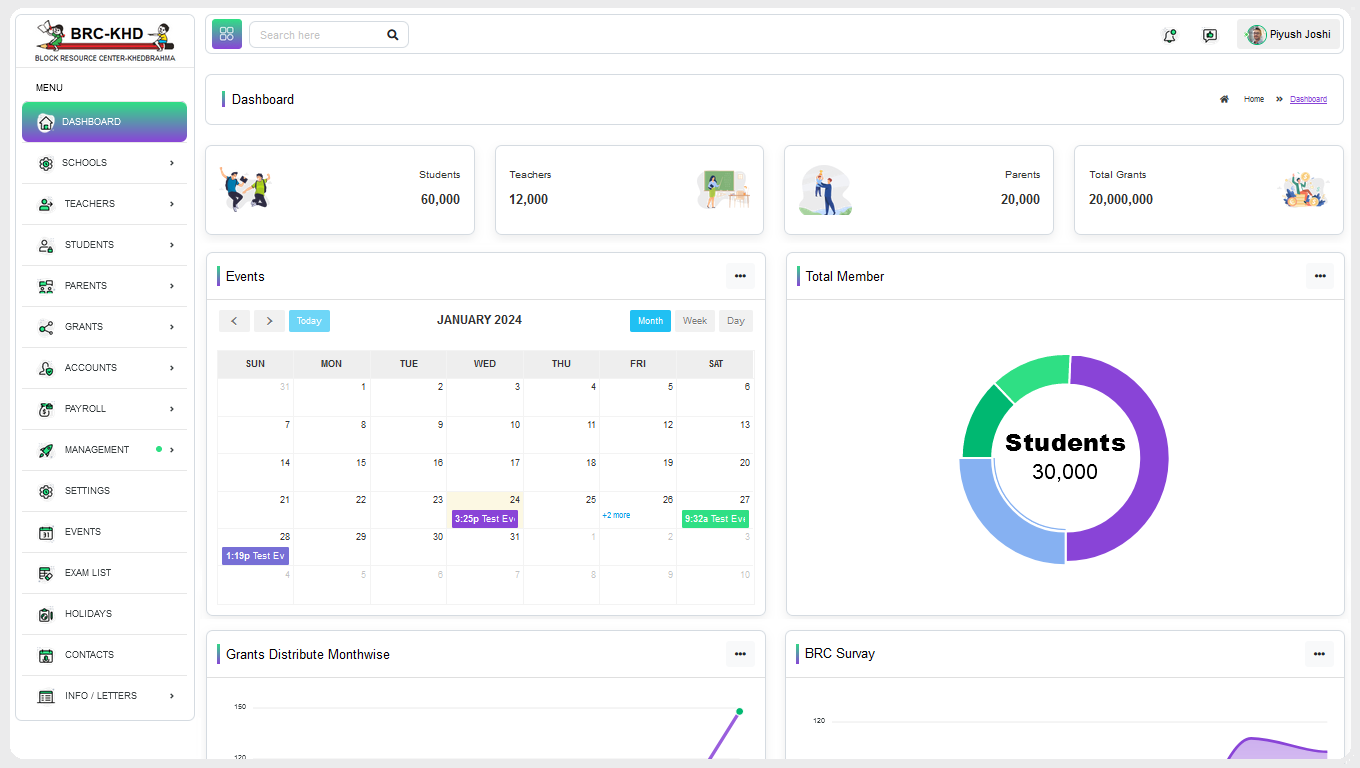This screenshot has height=768, width=1360.
Task: Click the grid menu toggle icon
Action: coord(227,34)
